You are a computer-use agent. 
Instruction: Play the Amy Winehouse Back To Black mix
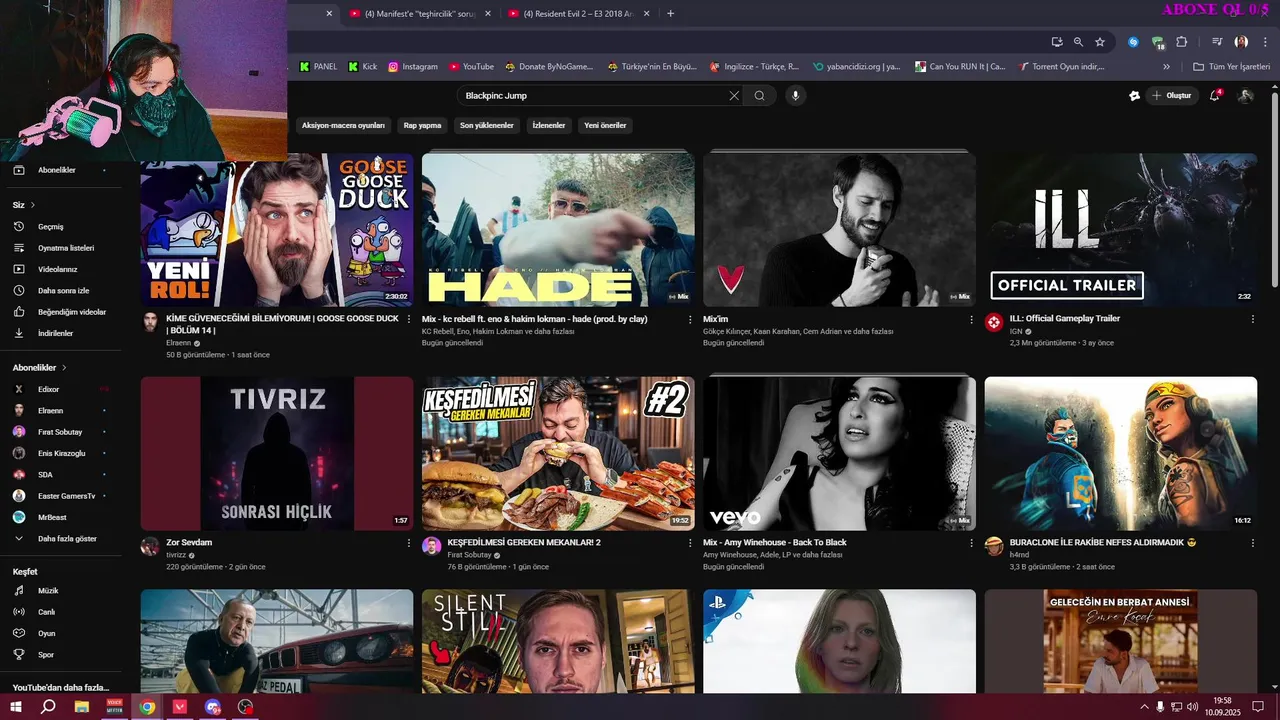coord(839,454)
